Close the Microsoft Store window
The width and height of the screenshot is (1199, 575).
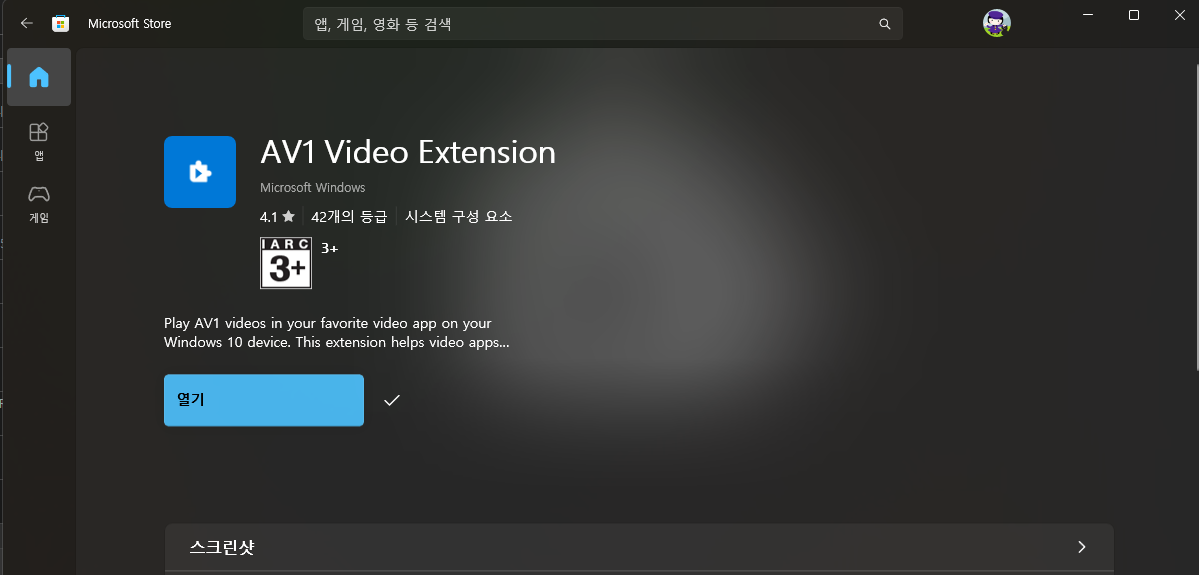[1180, 15]
